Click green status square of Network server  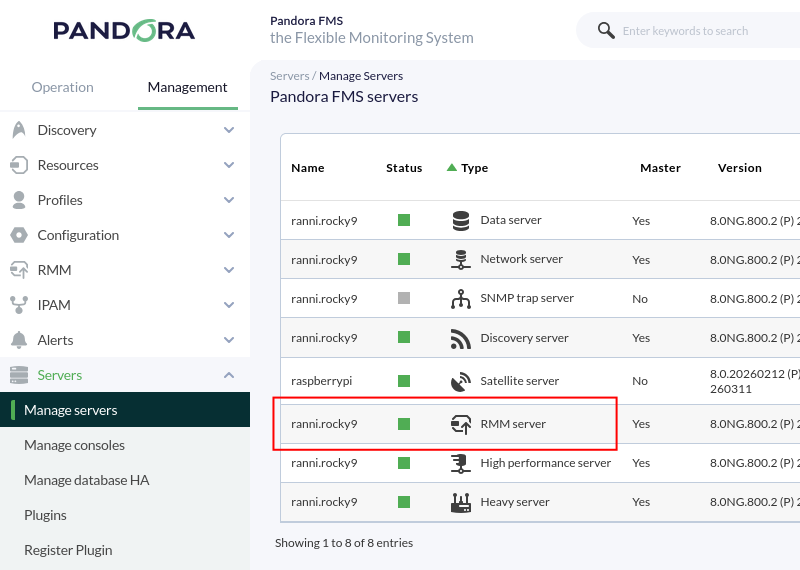(404, 259)
